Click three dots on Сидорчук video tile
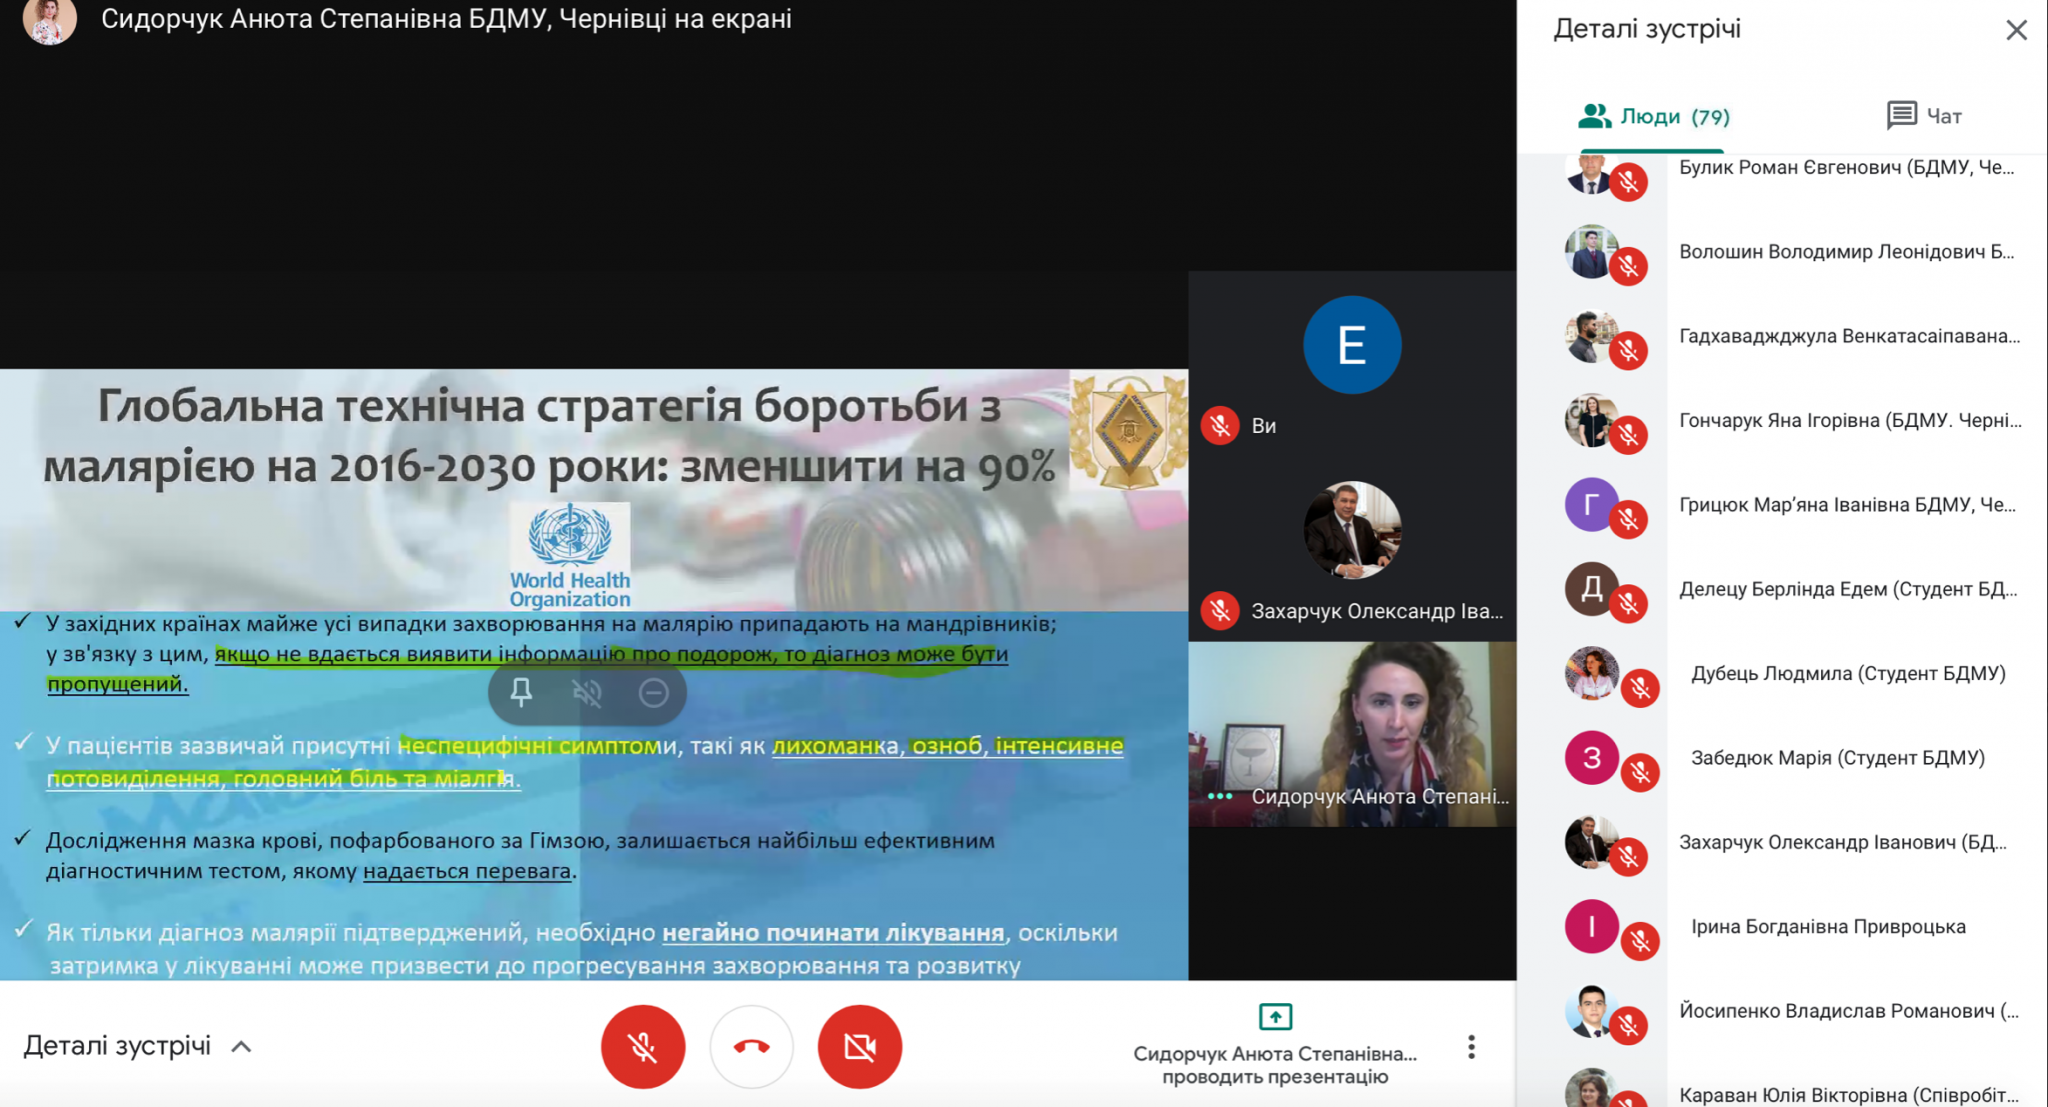The height and width of the screenshot is (1107, 2048). 1220,796
